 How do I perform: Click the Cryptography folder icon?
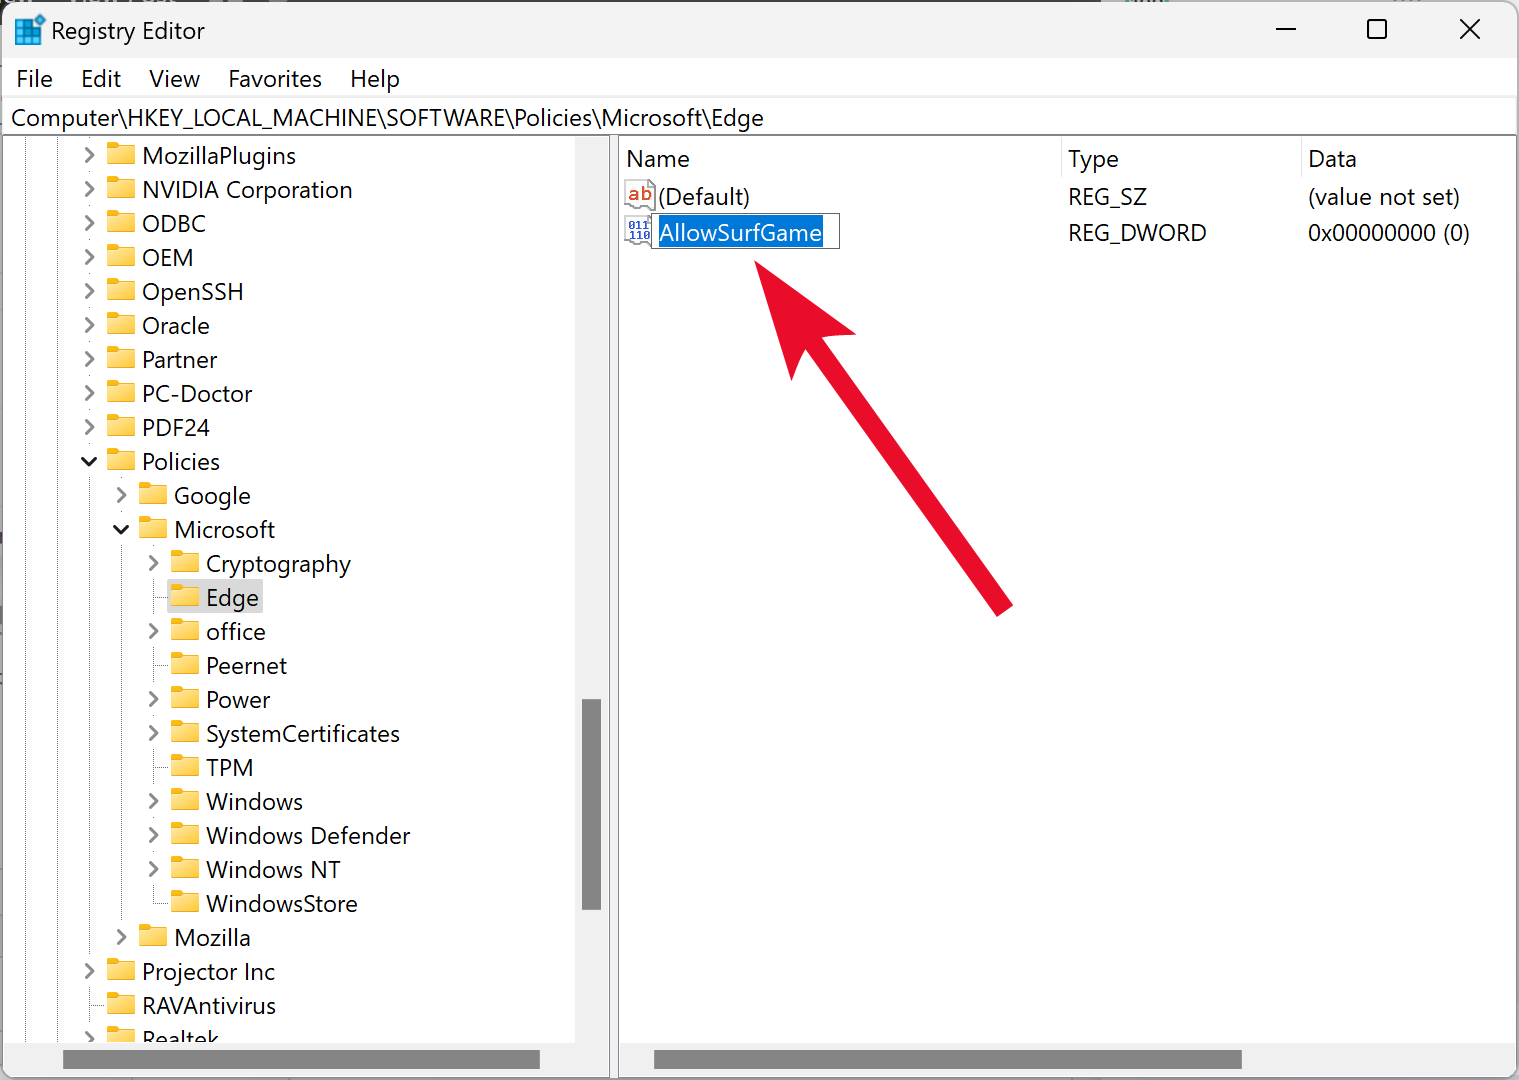click(185, 562)
